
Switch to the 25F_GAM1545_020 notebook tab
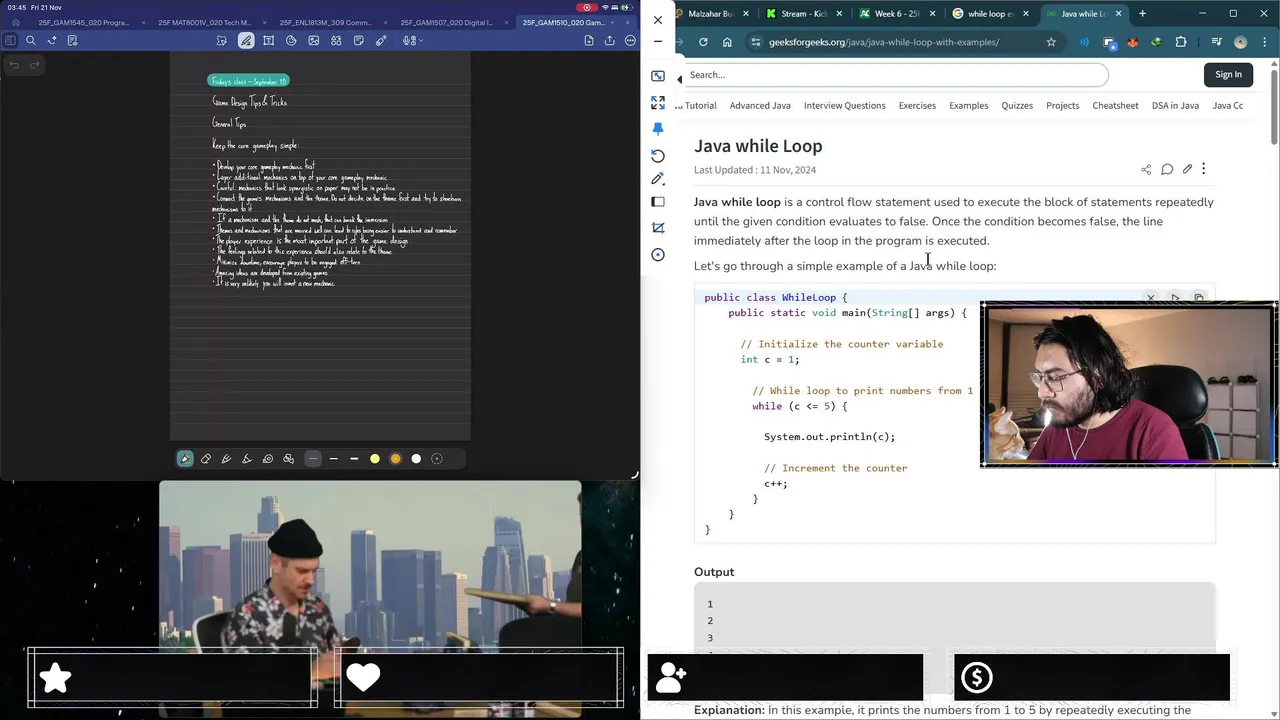coord(83,22)
